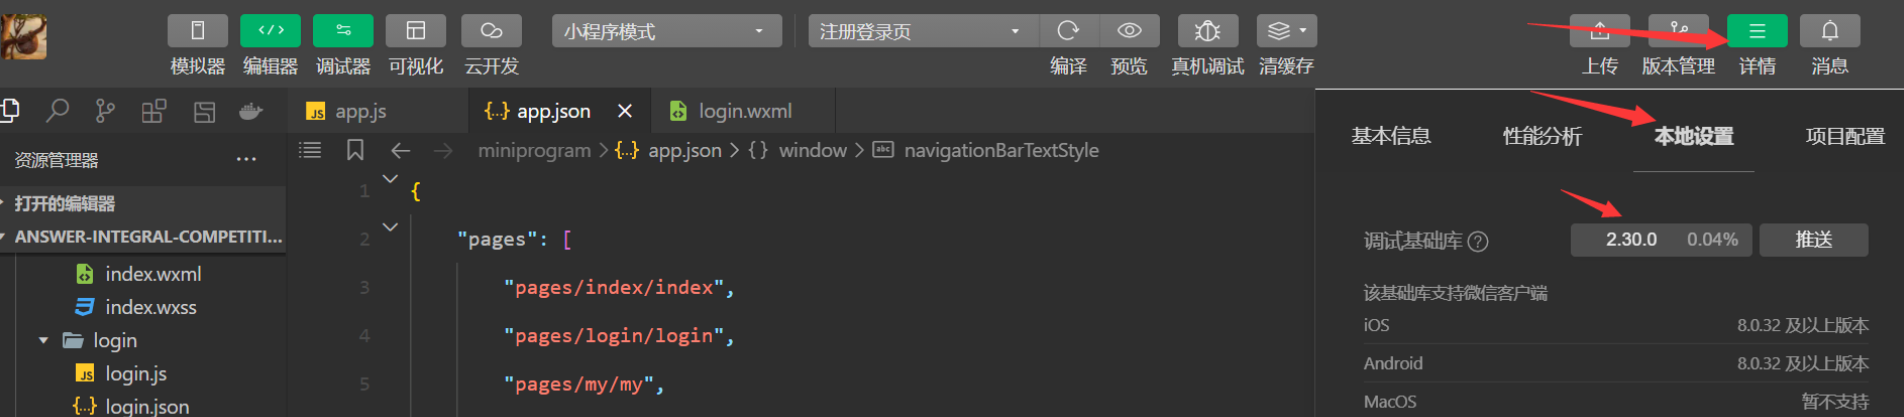
Task: Toggle the 调试器 debugger panel button
Action: click(x=343, y=31)
